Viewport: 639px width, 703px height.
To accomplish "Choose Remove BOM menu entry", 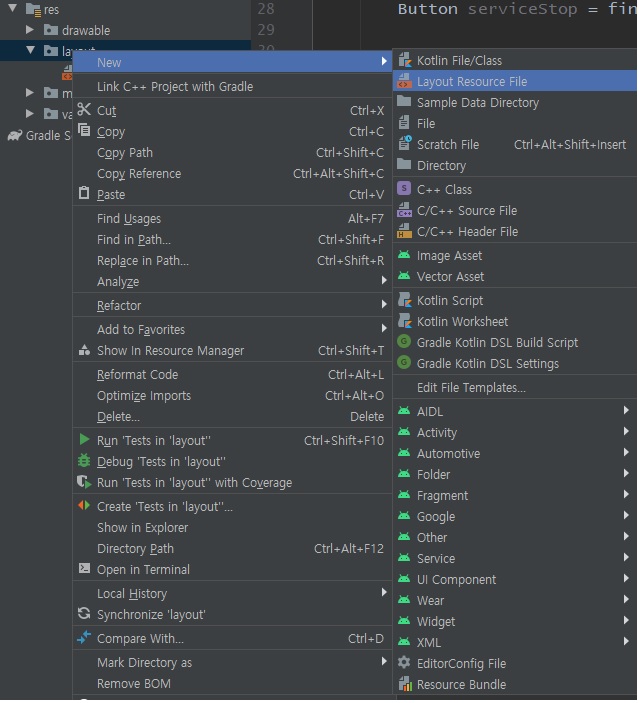I will click(232, 683).
